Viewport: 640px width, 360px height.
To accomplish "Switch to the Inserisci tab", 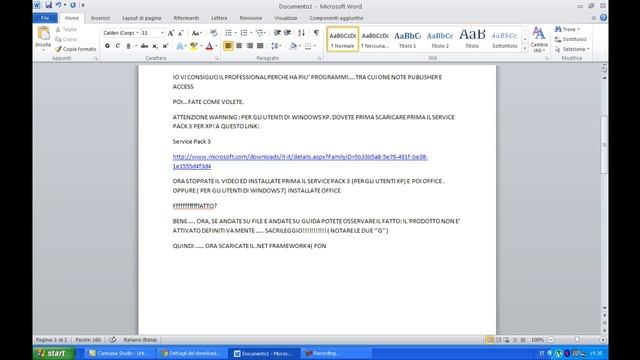I will tap(100, 18).
